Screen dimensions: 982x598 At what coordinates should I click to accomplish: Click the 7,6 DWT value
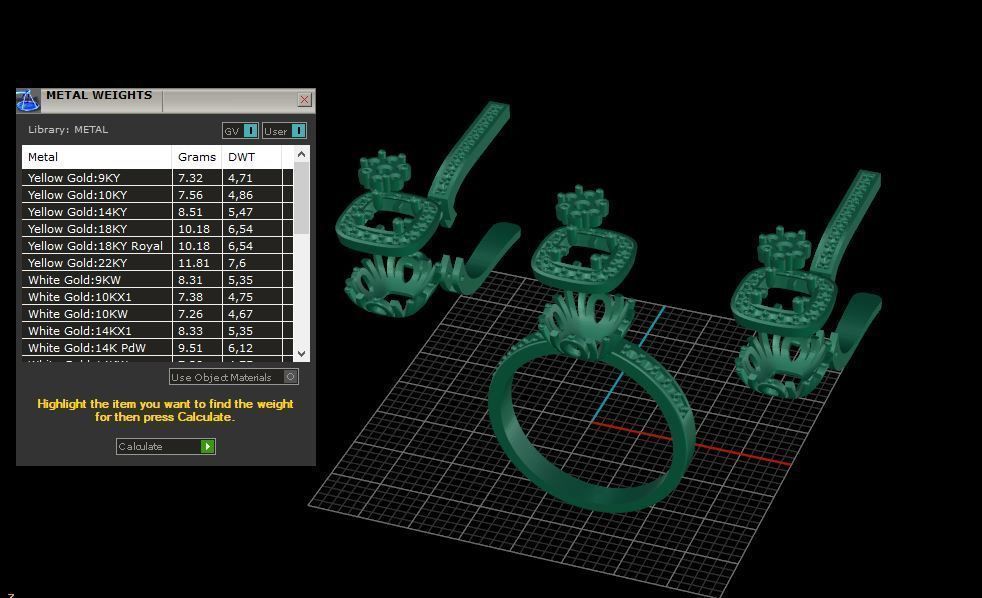(237, 264)
